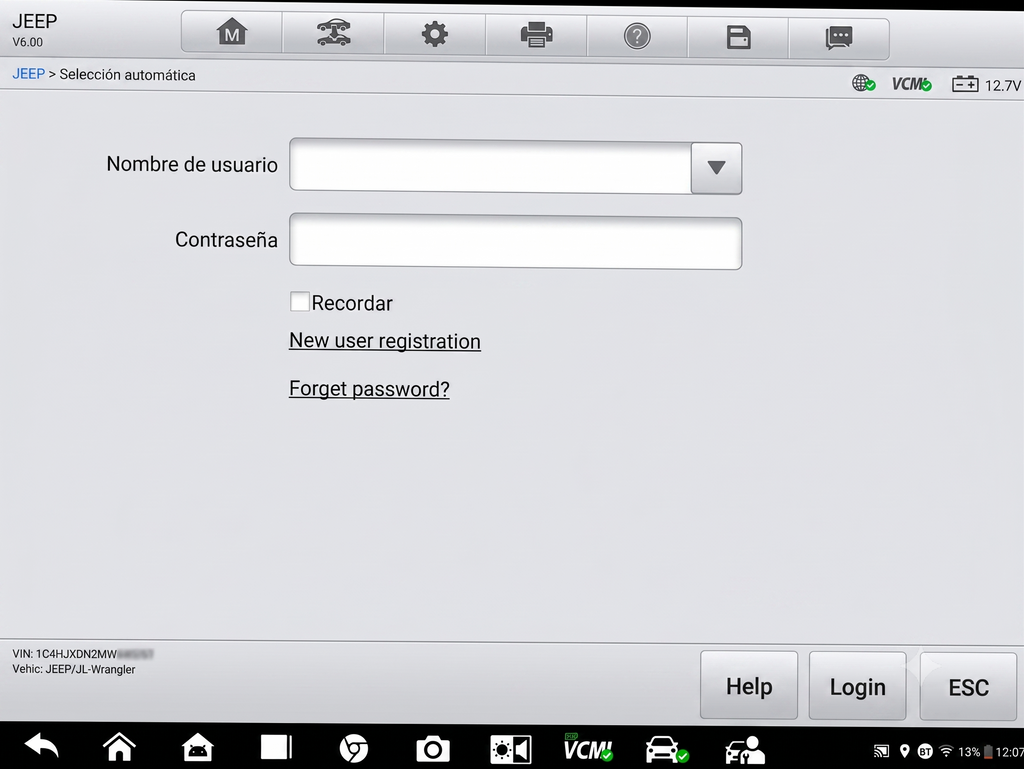Open the main menu home icon
This screenshot has width=1024, height=769.
click(x=232, y=33)
